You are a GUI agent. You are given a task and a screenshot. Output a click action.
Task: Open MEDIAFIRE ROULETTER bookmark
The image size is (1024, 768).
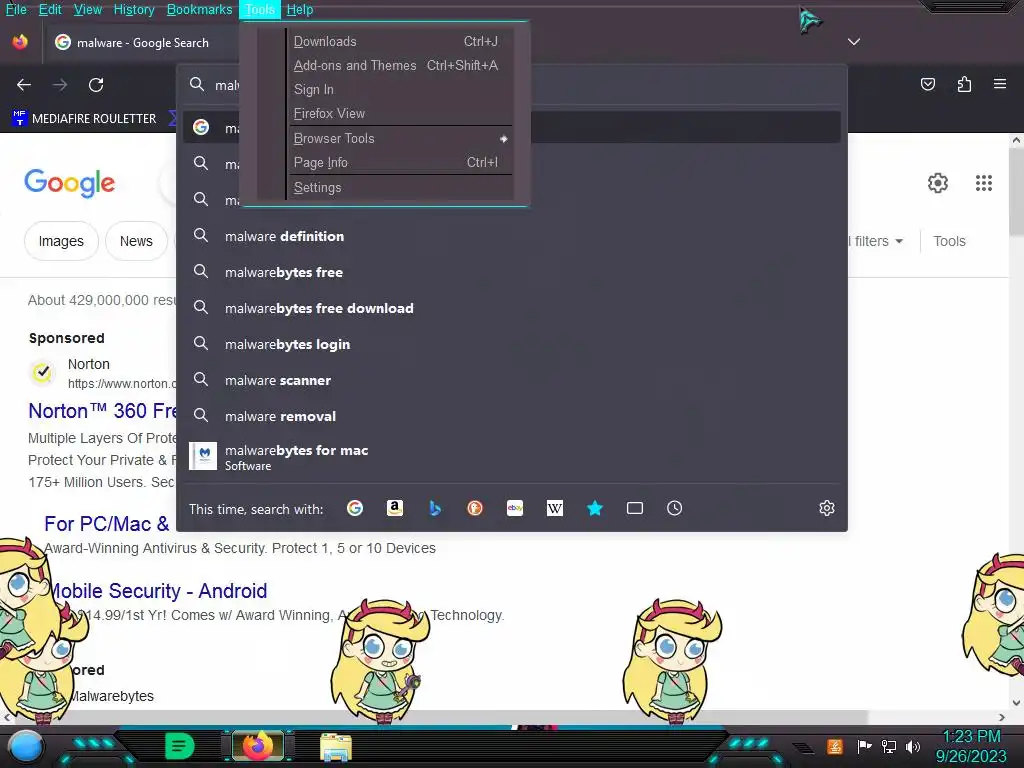click(x=84, y=118)
